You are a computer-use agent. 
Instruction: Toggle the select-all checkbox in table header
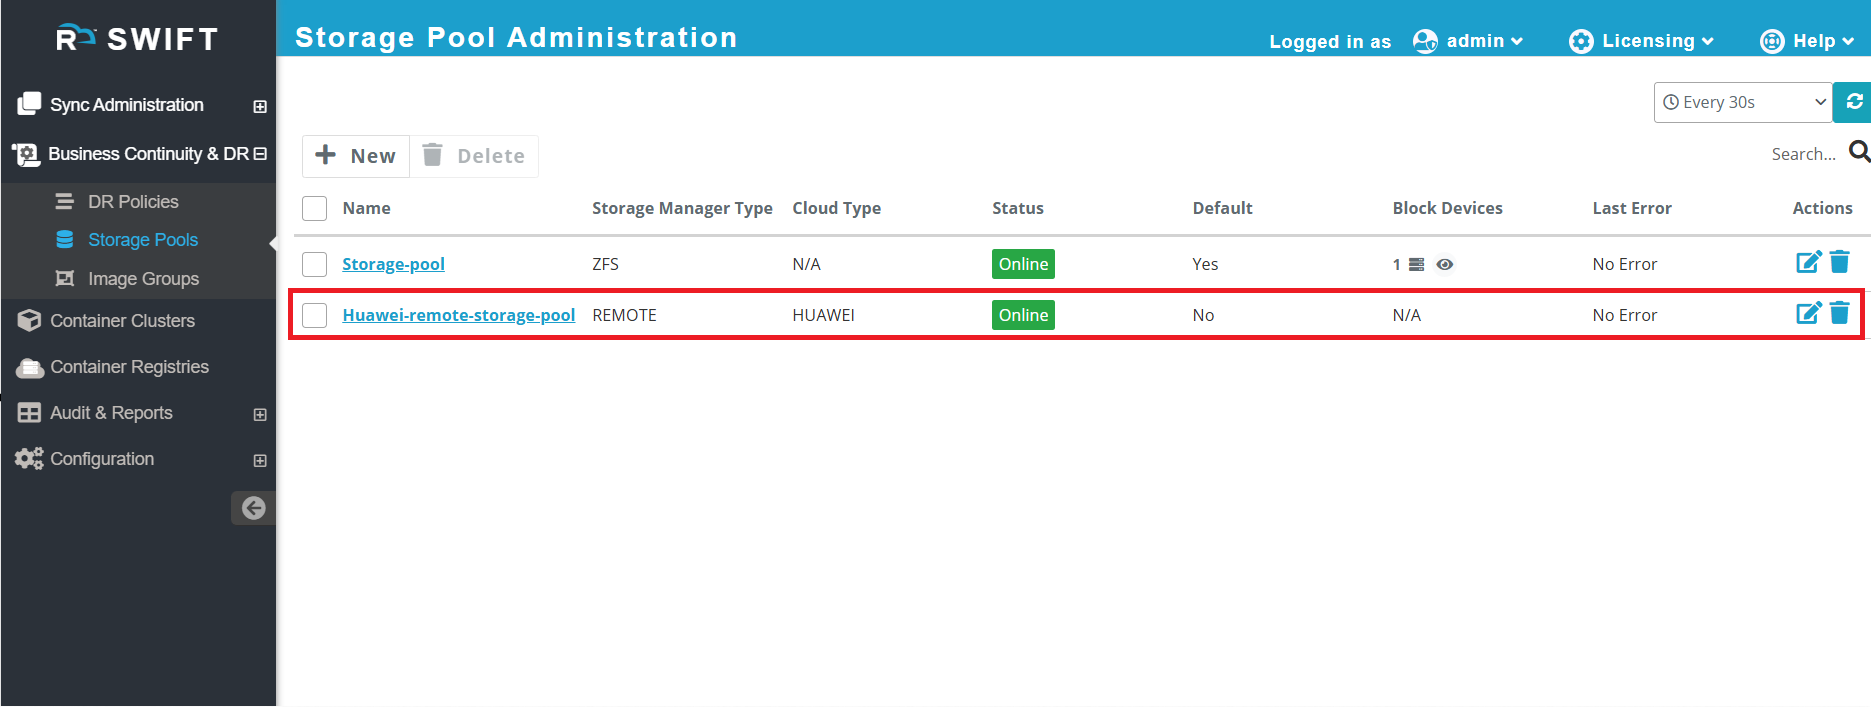[315, 208]
